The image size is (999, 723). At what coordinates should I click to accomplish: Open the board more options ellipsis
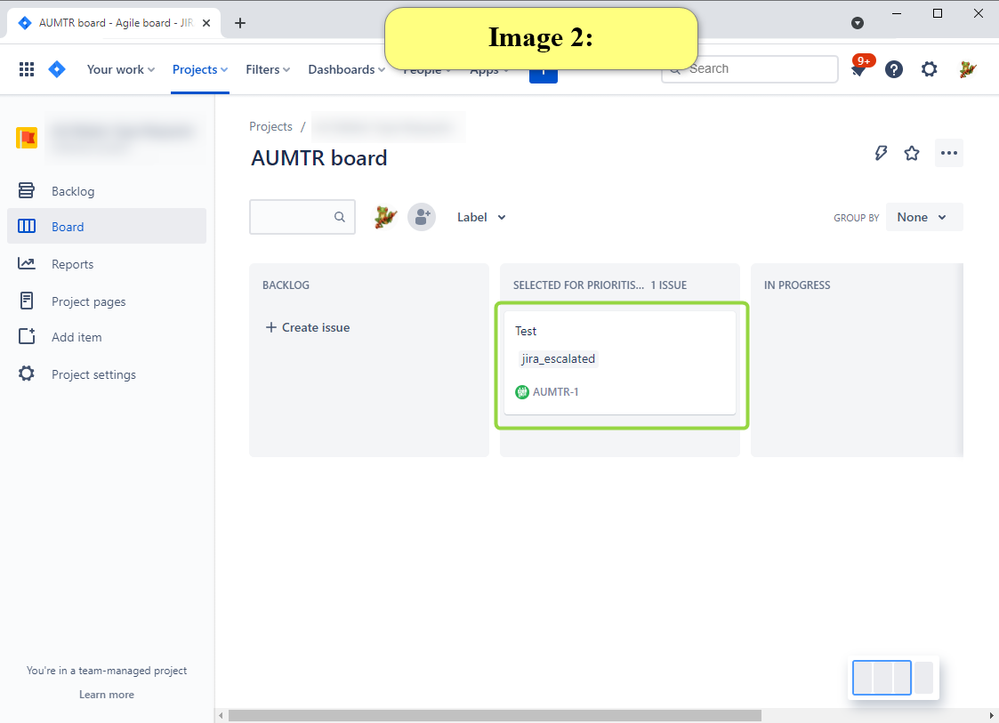point(949,153)
